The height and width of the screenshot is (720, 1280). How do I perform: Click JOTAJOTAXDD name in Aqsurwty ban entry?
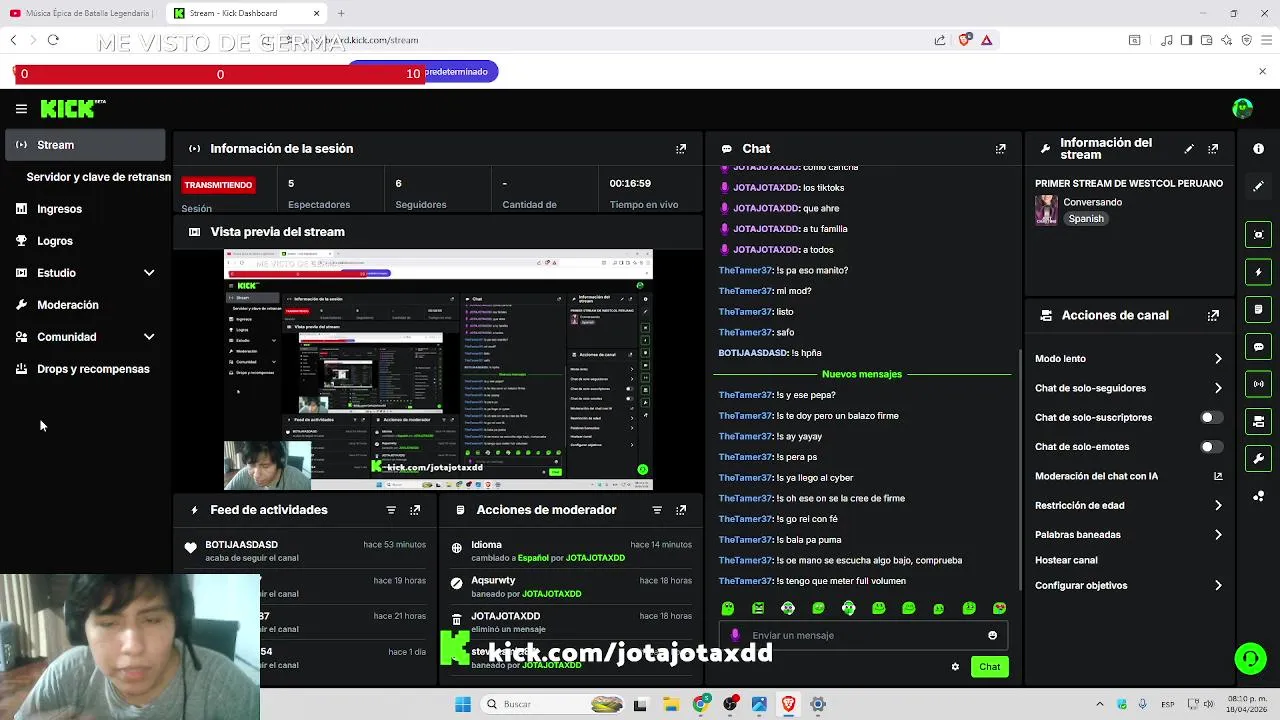click(551, 594)
